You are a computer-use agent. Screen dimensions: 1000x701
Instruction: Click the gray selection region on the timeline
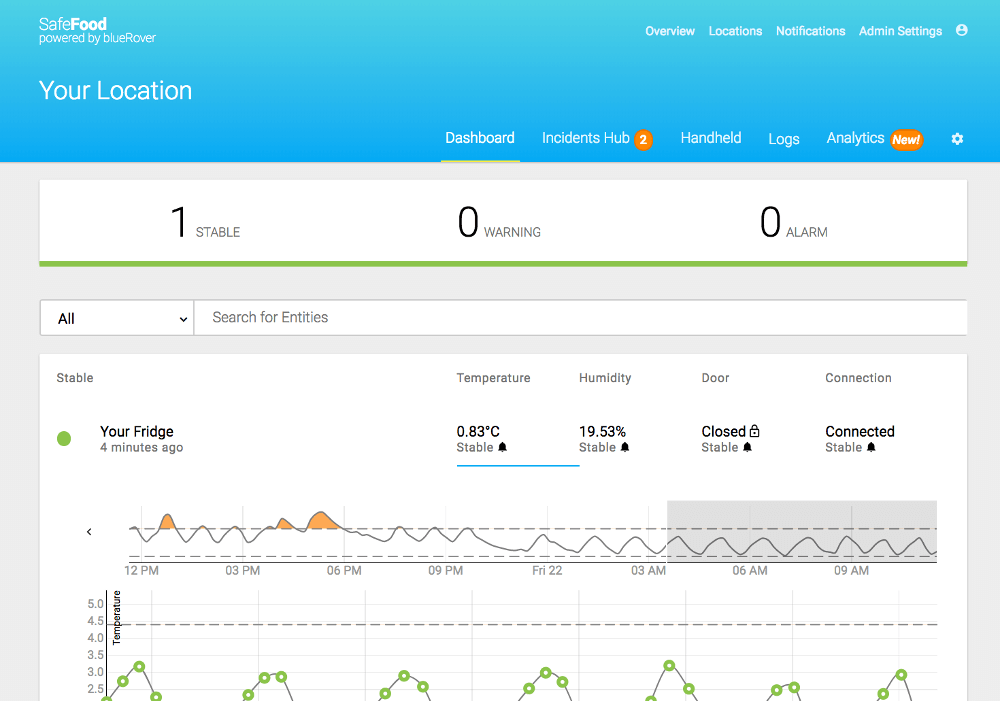coord(800,531)
